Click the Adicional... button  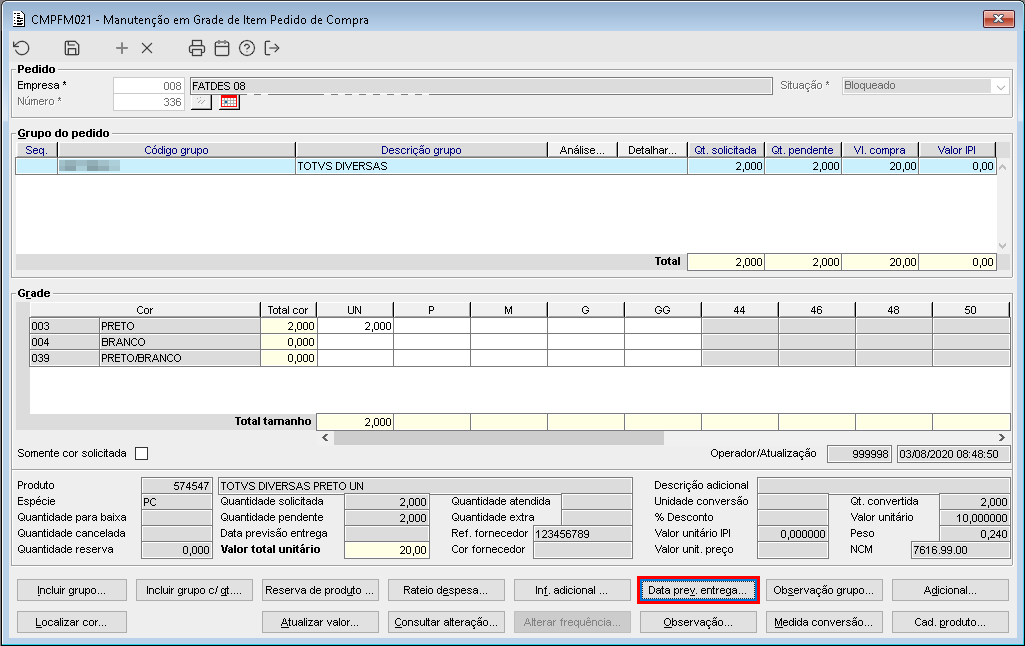950,590
